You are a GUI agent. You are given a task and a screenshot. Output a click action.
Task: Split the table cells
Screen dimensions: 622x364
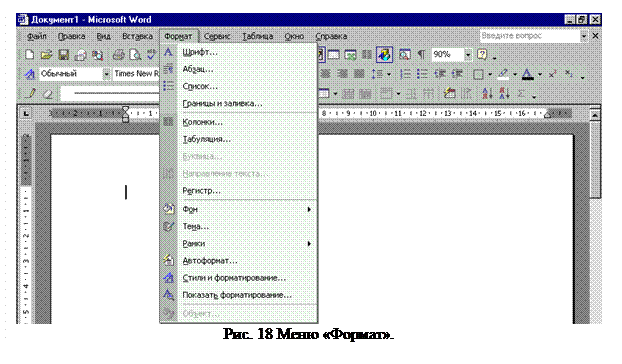(x=365, y=94)
